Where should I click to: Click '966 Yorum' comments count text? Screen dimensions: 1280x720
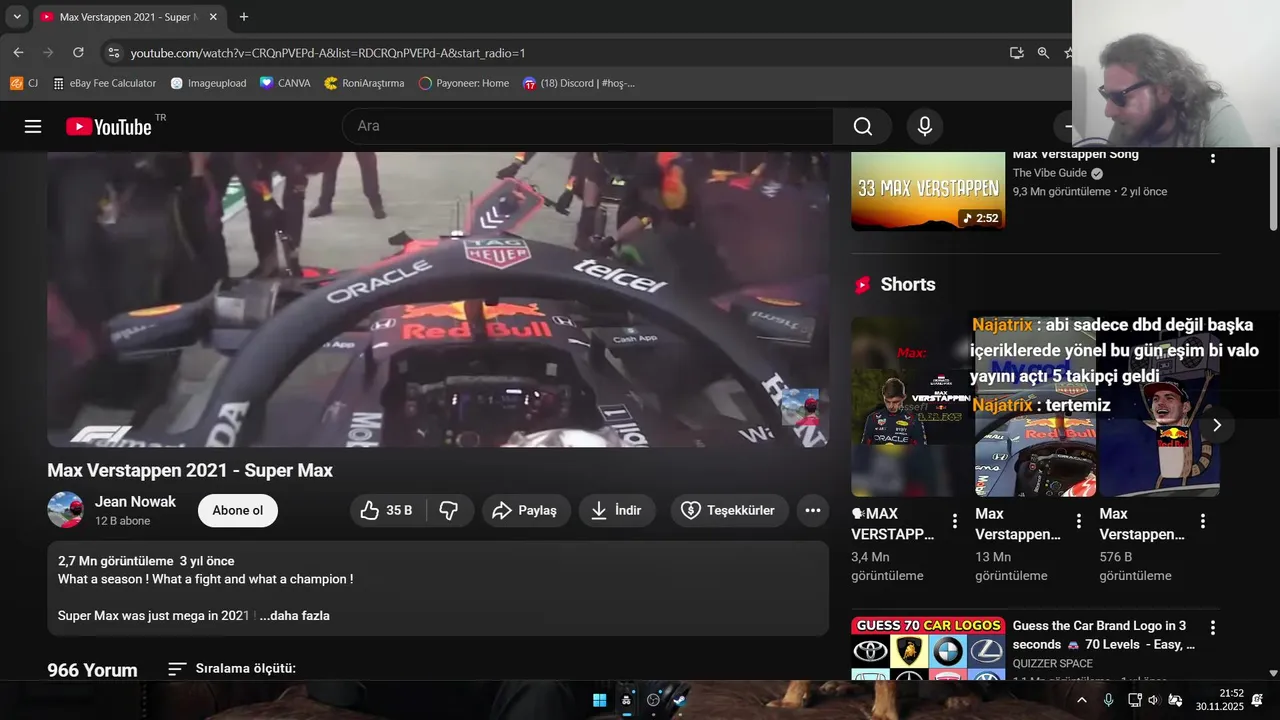(x=92, y=669)
